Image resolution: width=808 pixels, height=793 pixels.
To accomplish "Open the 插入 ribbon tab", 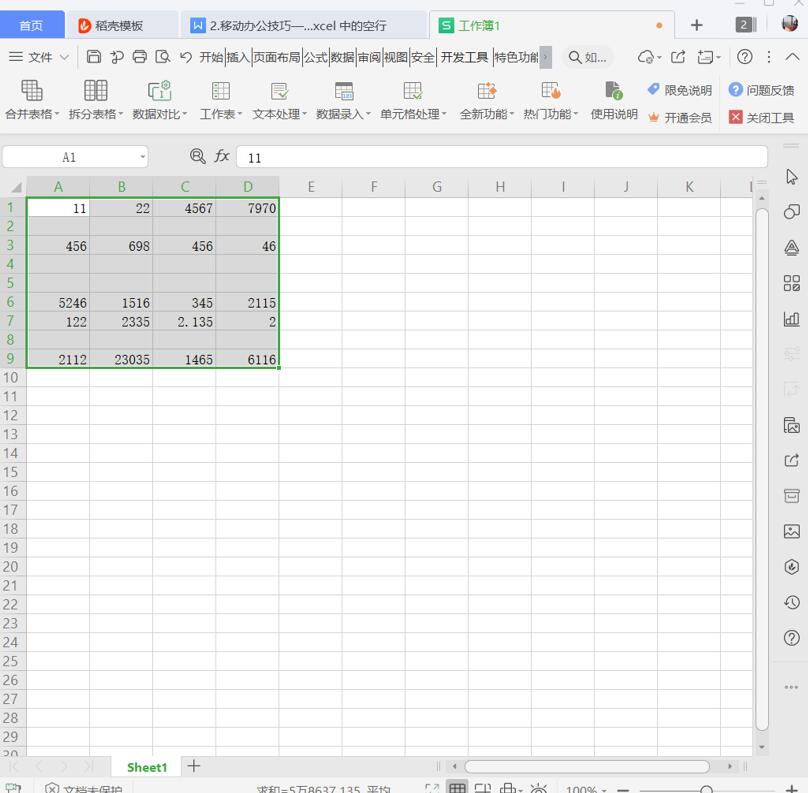I will point(238,57).
